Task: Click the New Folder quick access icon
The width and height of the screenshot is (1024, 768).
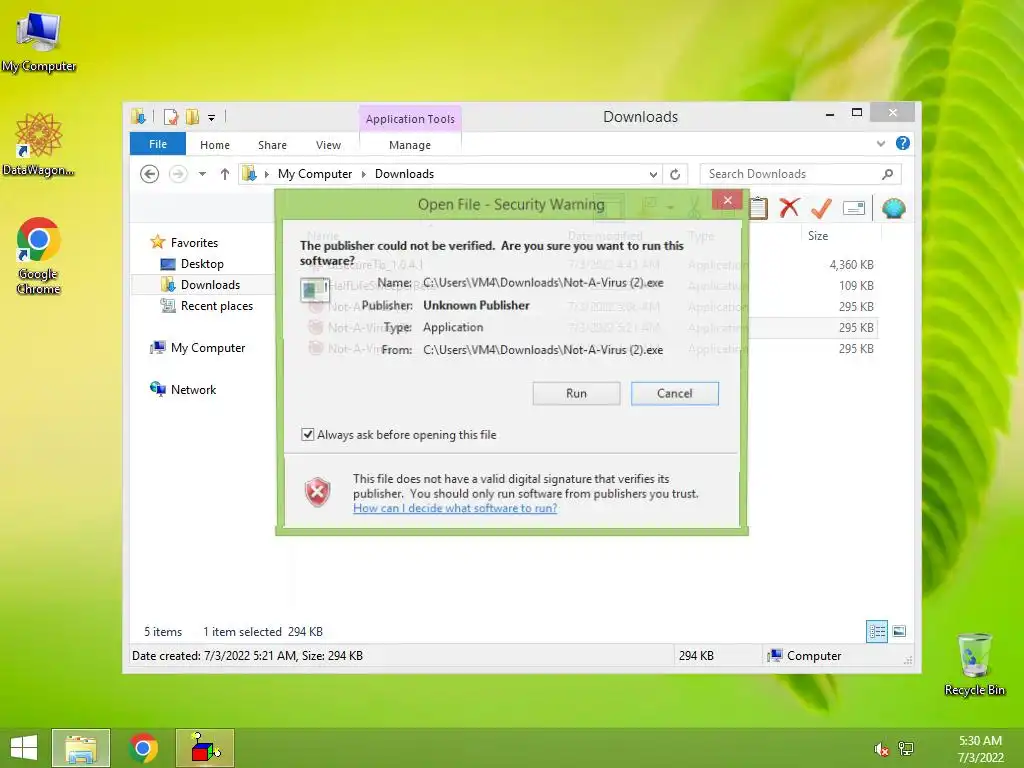Action: pyautogui.click(x=192, y=117)
